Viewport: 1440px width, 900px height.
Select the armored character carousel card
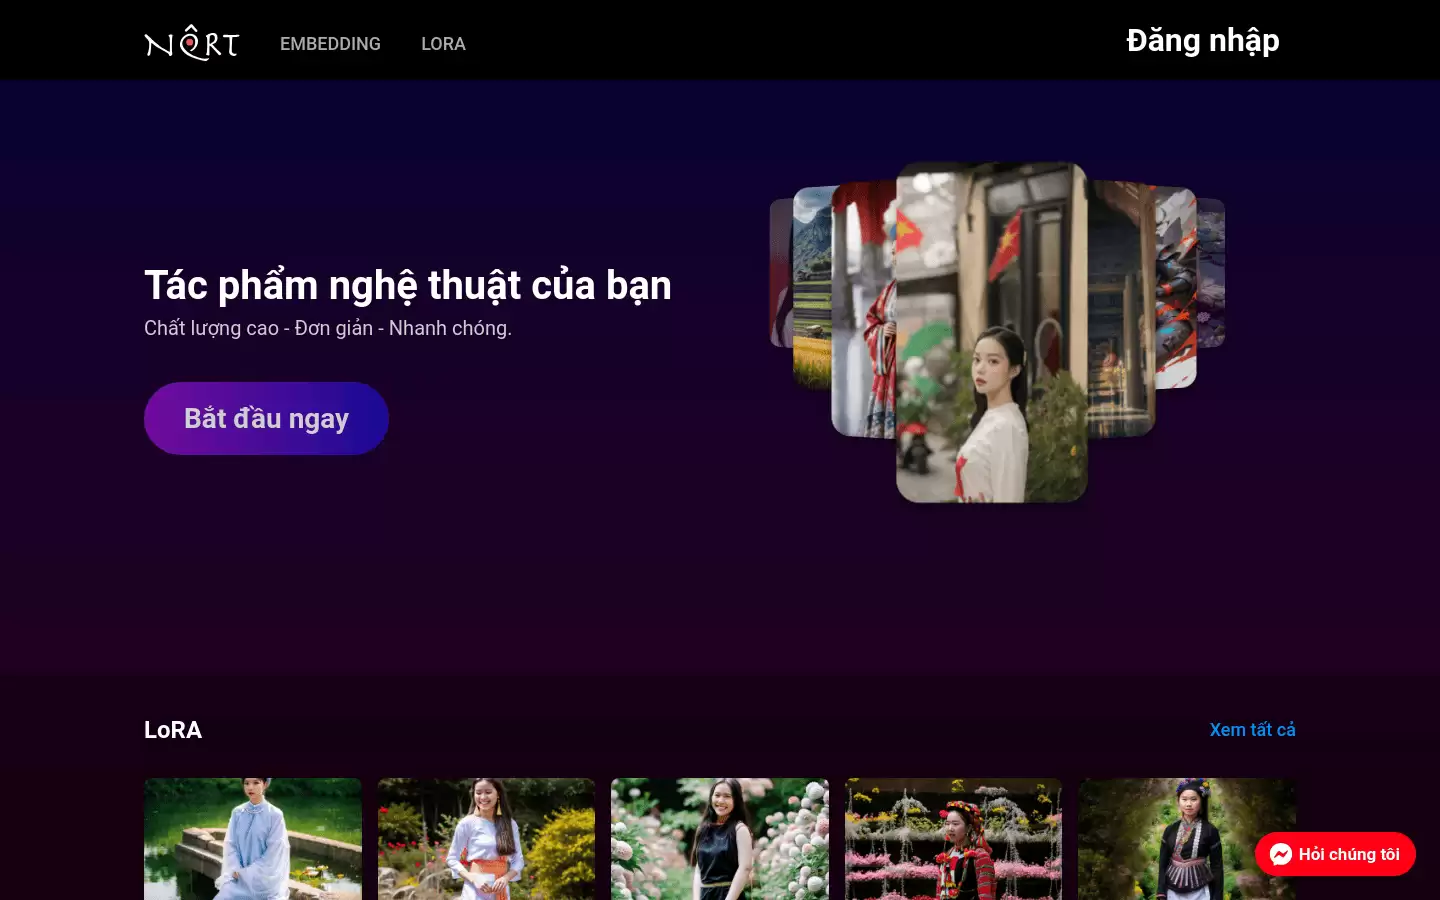[x=1176, y=288]
